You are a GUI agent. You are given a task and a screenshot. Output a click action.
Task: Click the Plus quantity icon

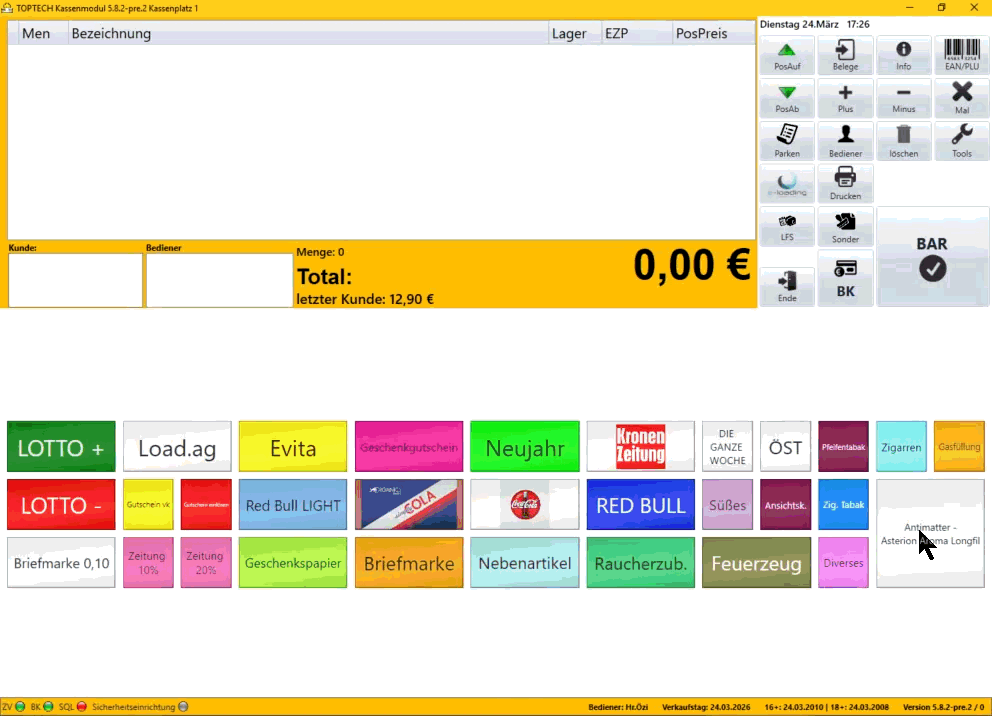(845, 98)
